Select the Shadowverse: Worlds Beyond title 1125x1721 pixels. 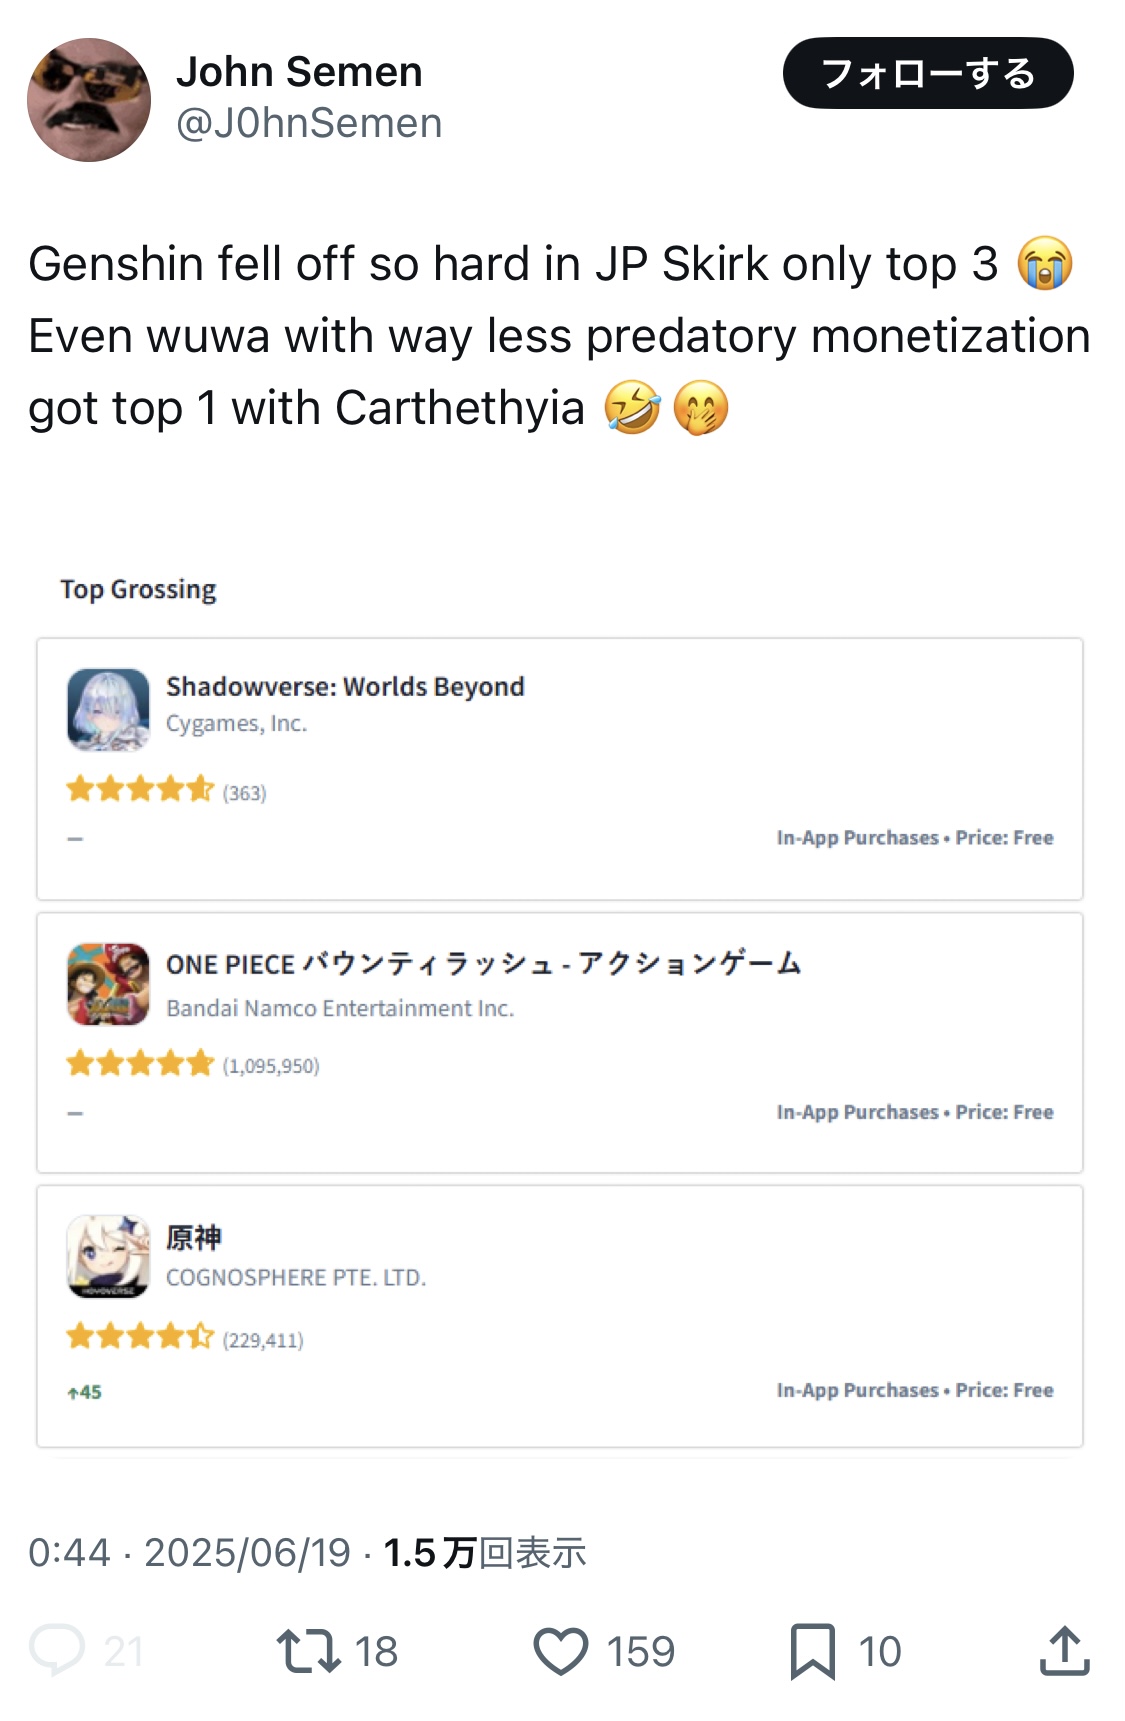click(345, 687)
